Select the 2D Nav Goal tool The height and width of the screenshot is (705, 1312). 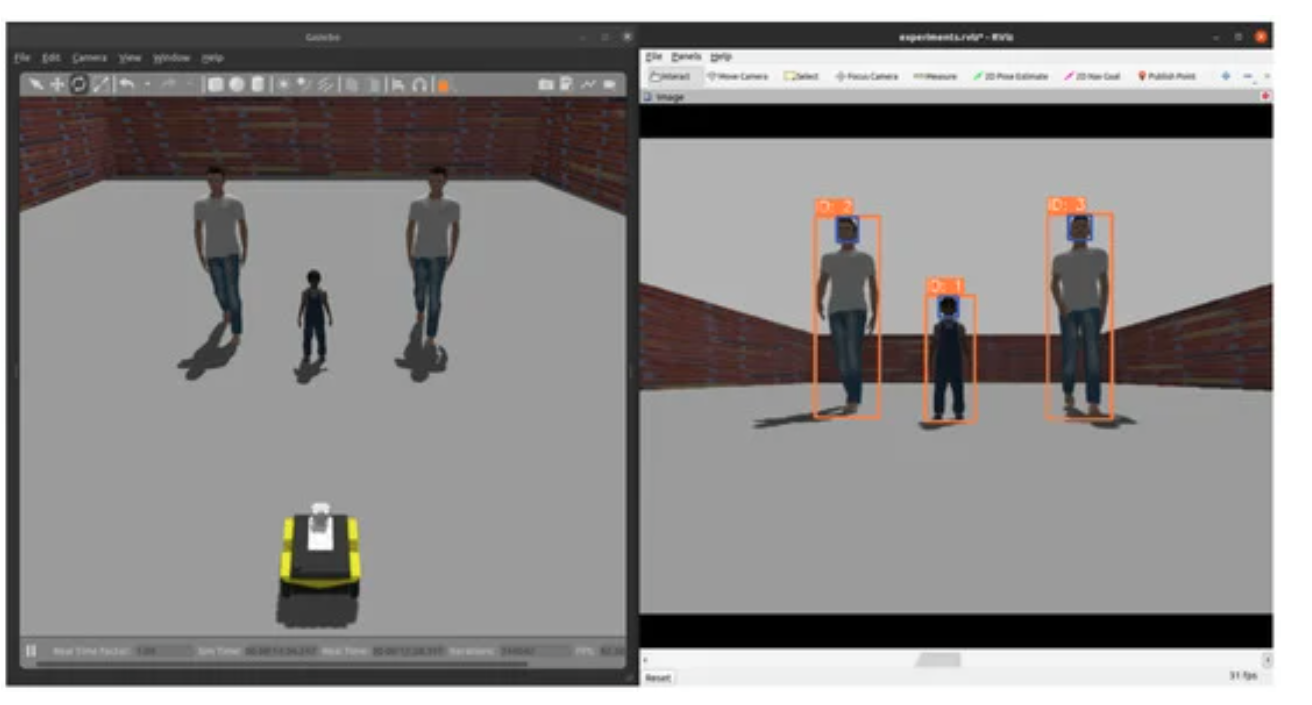1093,76
